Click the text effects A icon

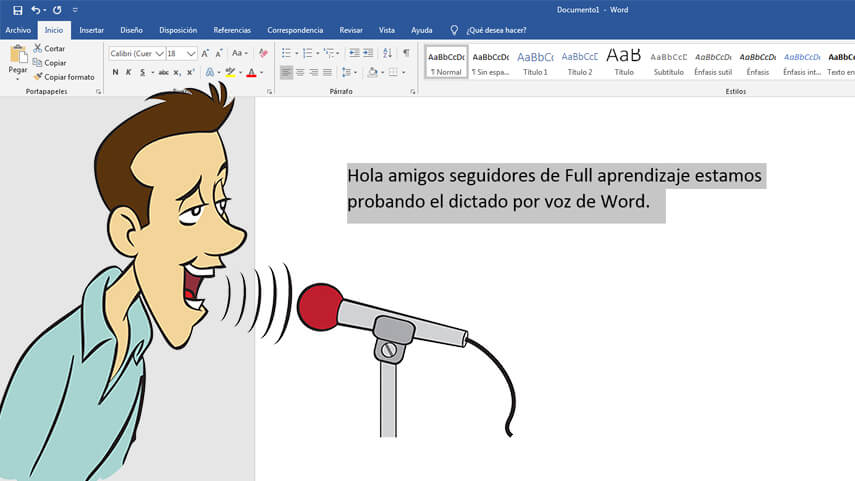point(209,72)
